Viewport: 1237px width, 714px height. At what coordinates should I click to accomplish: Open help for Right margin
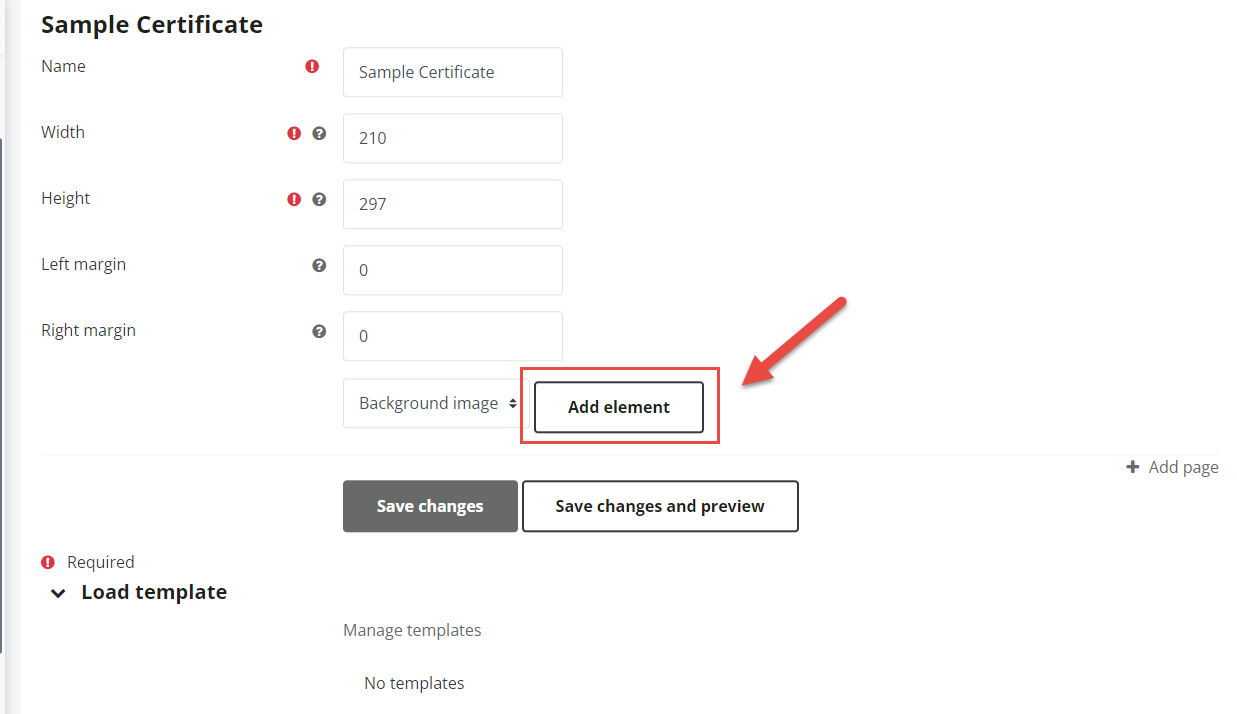[319, 331]
